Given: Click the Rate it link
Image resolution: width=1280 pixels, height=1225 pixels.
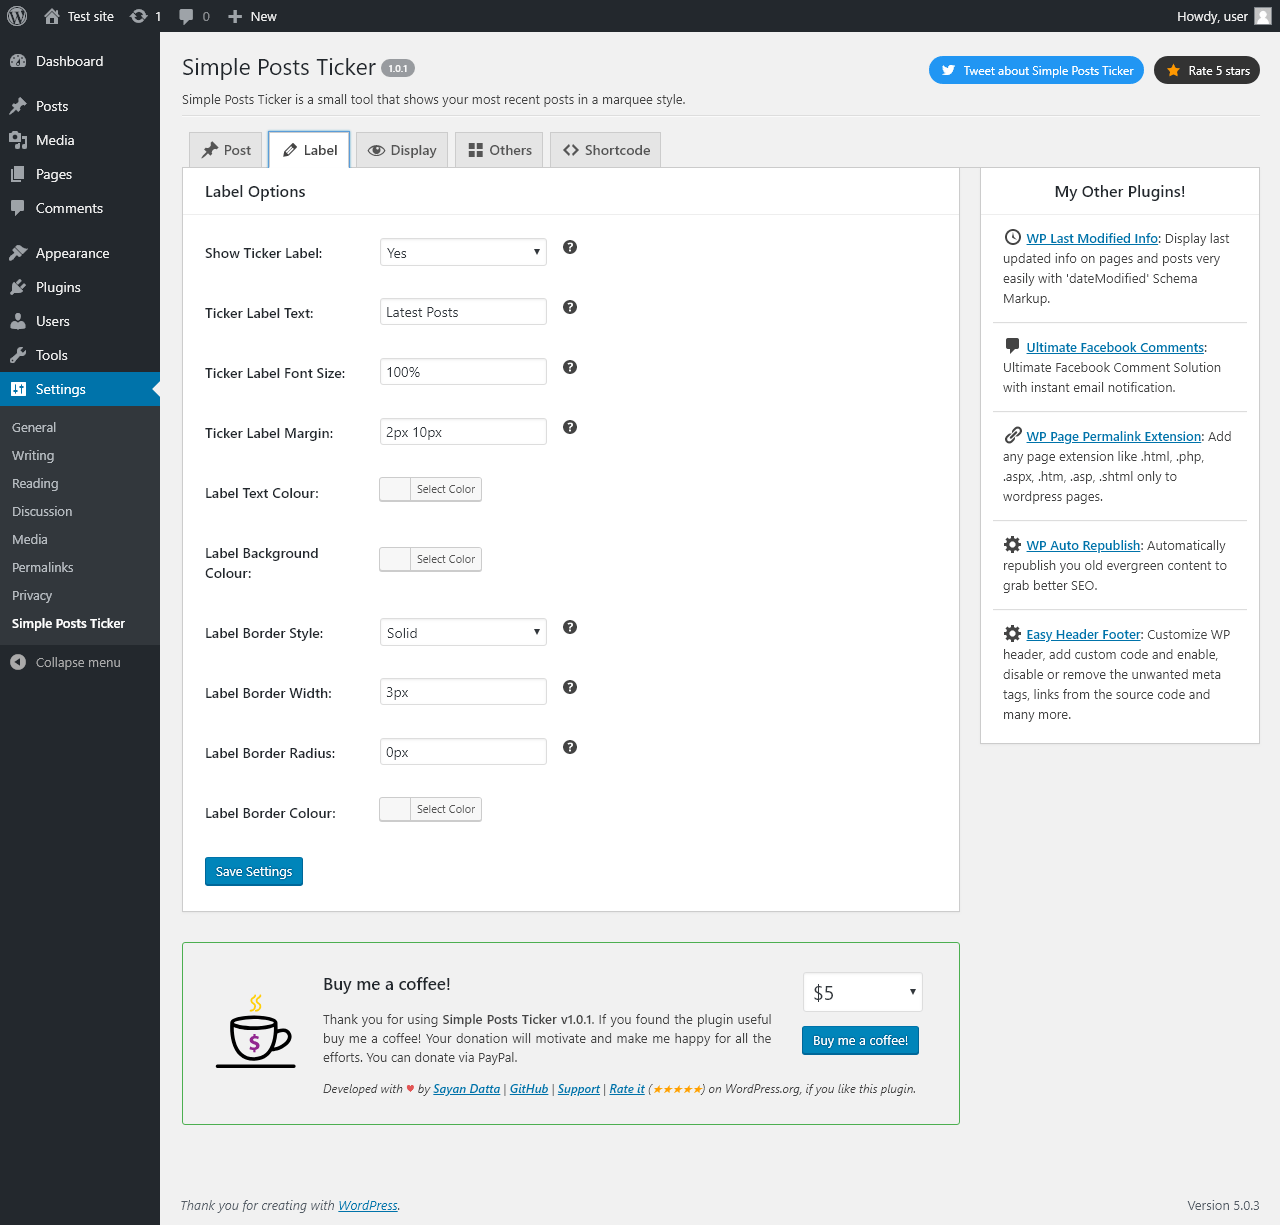Looking at the screenshot, I should click(x=627, y=1089).
